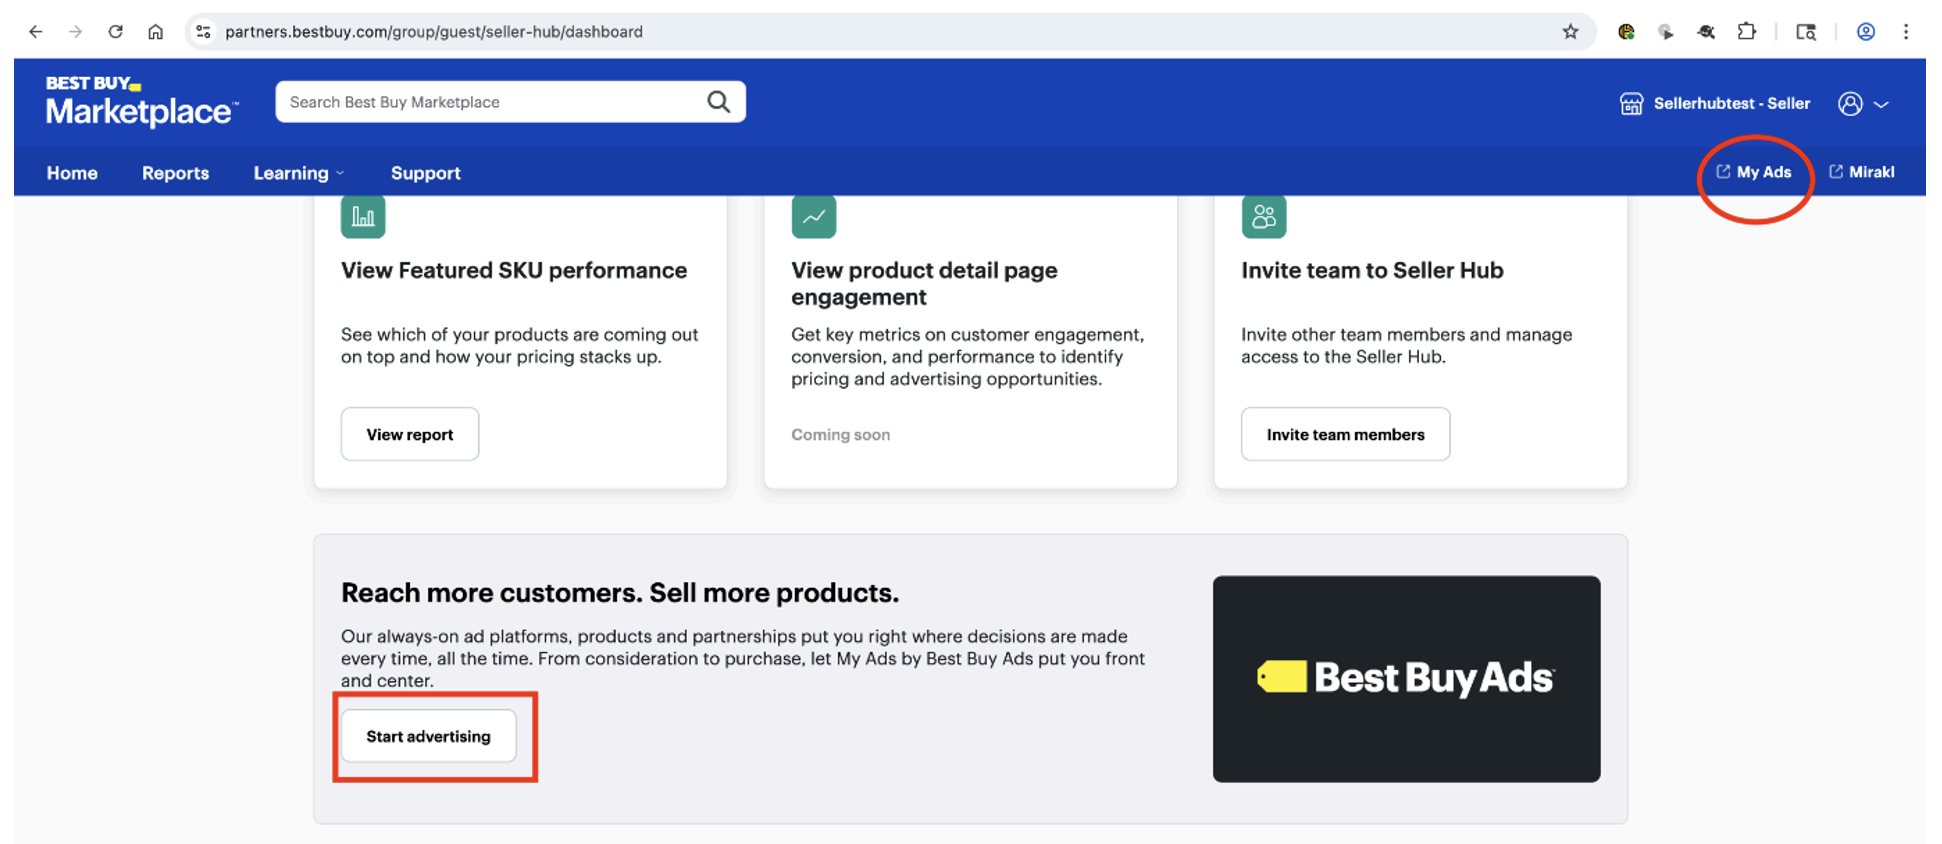
Task: Open the My Ads external link
Action: coord(1754,172)
